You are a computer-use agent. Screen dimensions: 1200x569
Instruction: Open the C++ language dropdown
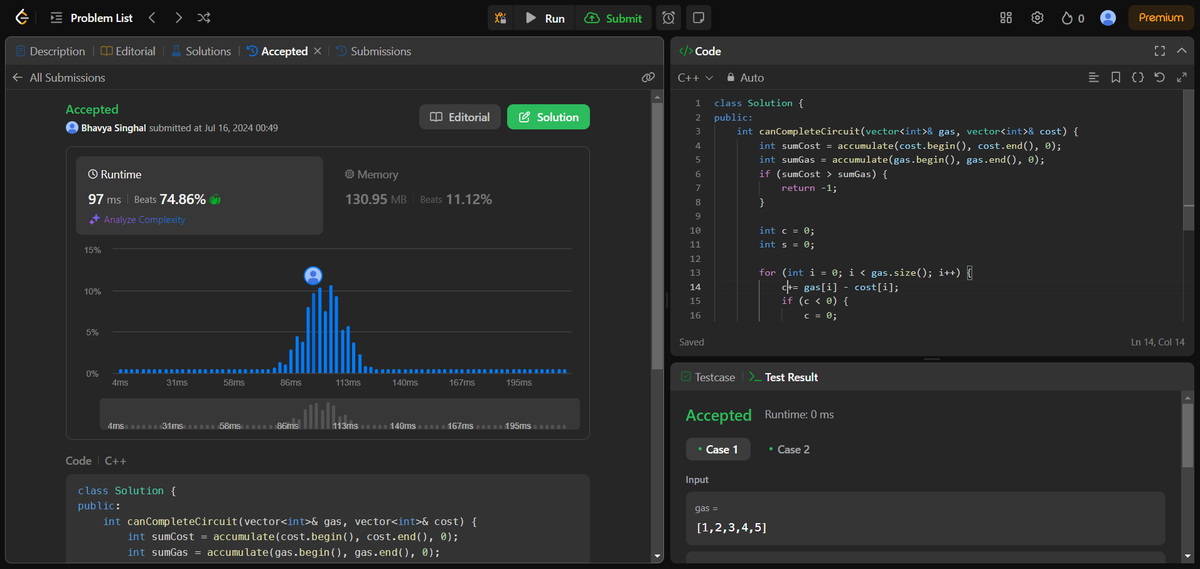point(695,77)
